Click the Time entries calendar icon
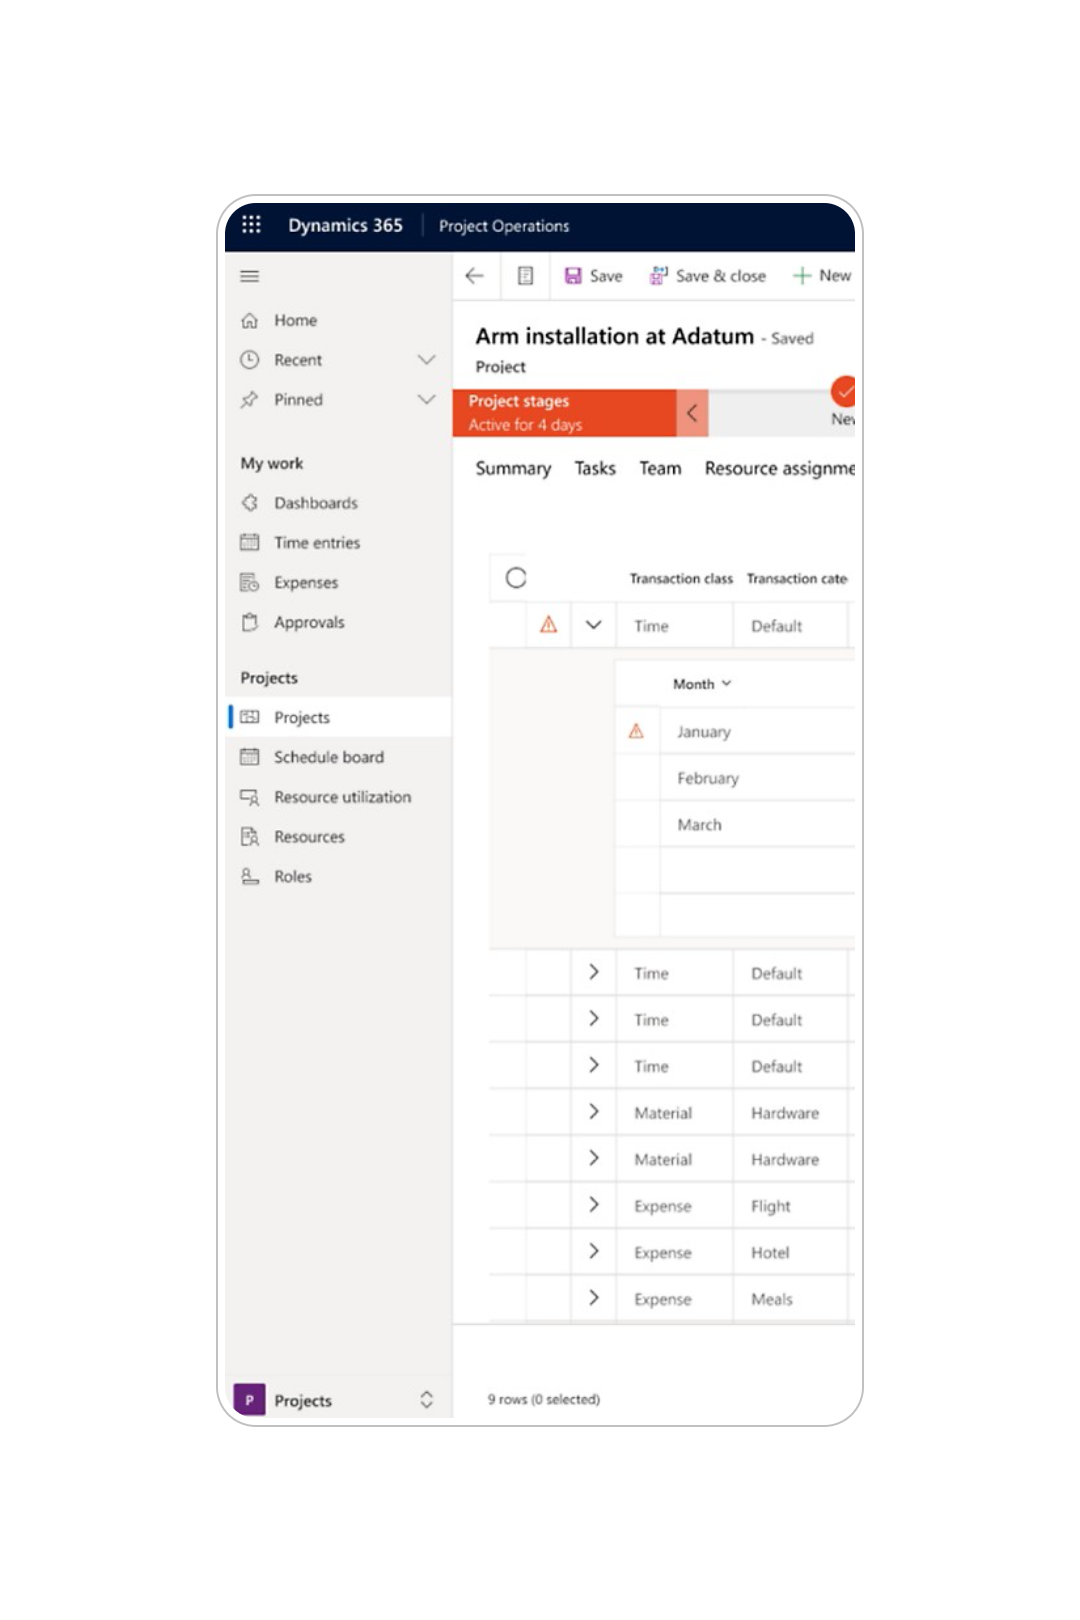This screenshot has height=1620, width=1080. [x=250, y=543]
